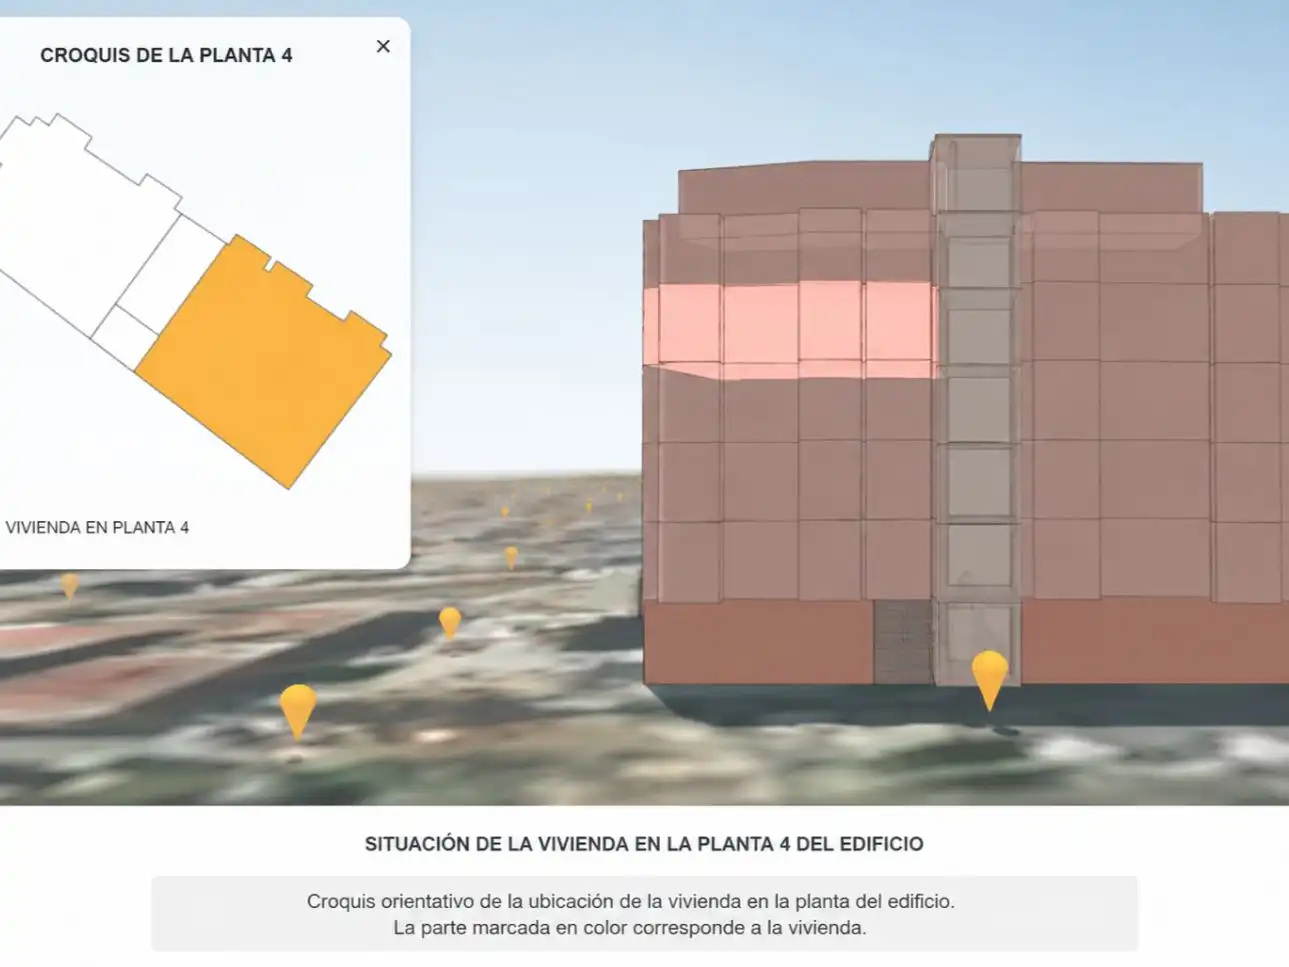Click the largest yellow pin on the left terrain
1289x967 pixels.
point(298,711)
